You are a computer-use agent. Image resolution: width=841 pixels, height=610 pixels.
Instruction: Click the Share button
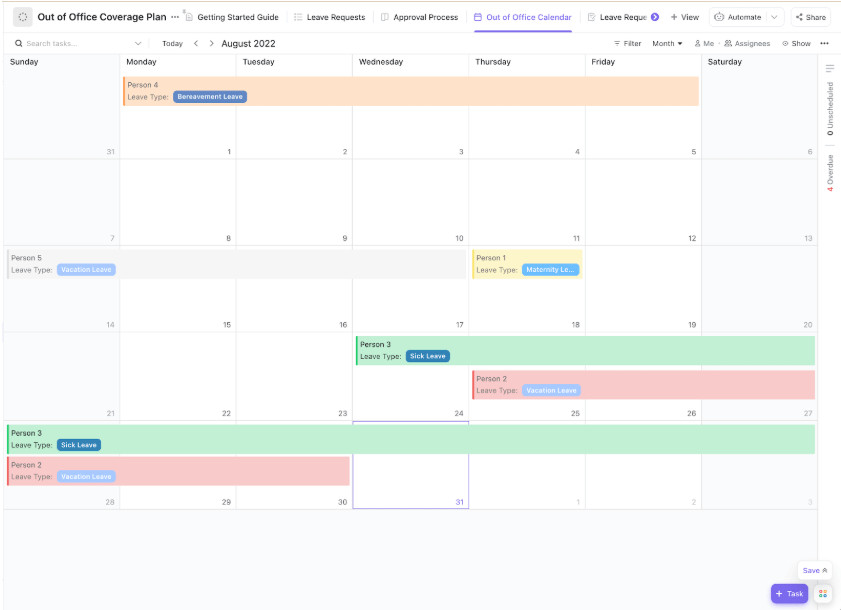pyautogui.click(x=810, y=17)
